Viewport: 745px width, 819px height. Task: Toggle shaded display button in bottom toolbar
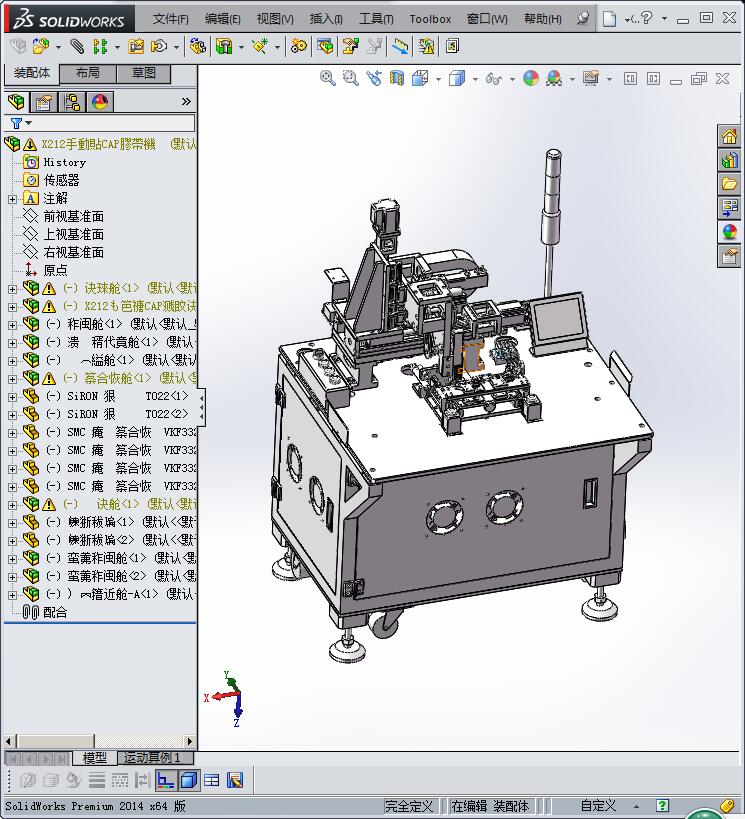click(x=189, y=780)
